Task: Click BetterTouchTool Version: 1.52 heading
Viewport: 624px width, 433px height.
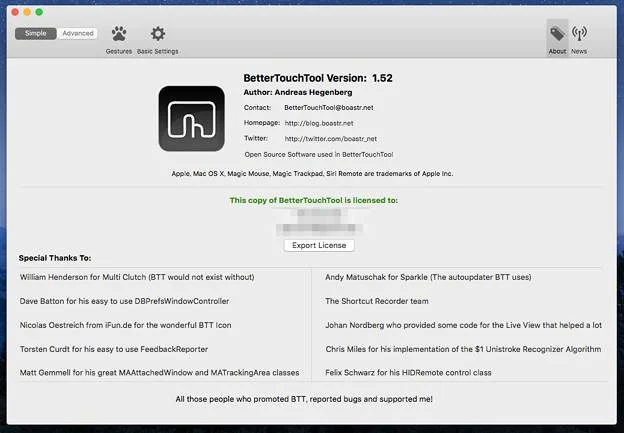Action: point(318,78)
